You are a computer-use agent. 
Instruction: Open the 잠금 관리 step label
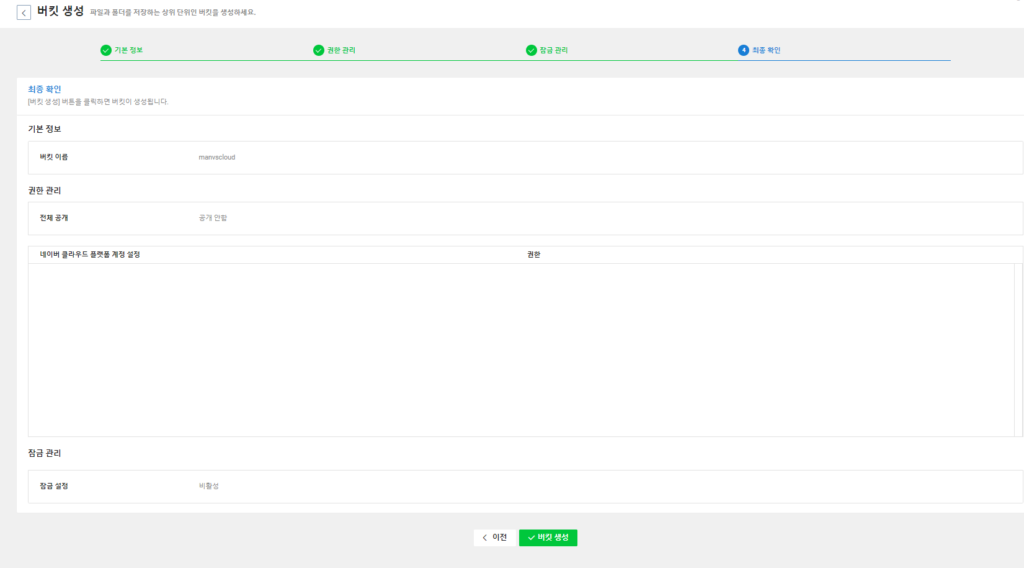[x=554, y=50]
